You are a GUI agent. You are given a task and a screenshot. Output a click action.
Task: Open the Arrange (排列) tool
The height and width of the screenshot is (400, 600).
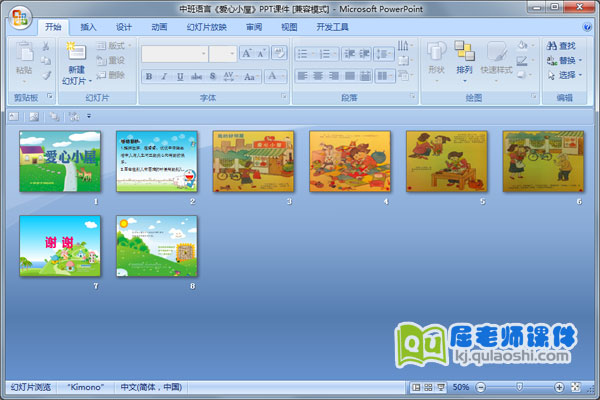click(x=464, y=57)
